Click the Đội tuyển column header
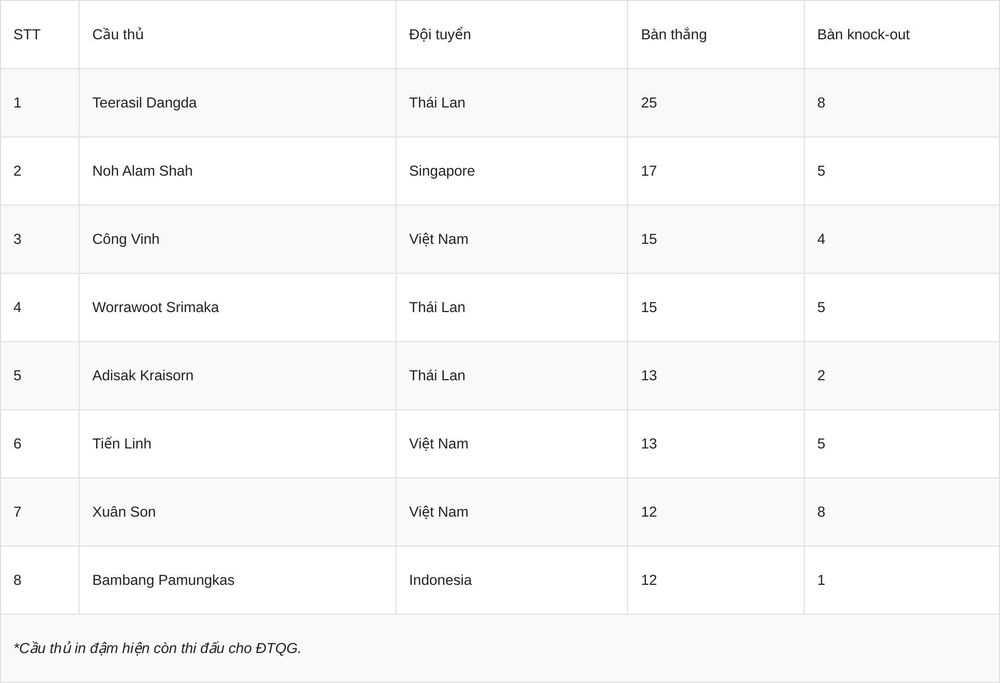The width and height of the screenshot is (1000, 683). (x=440, y=34)
